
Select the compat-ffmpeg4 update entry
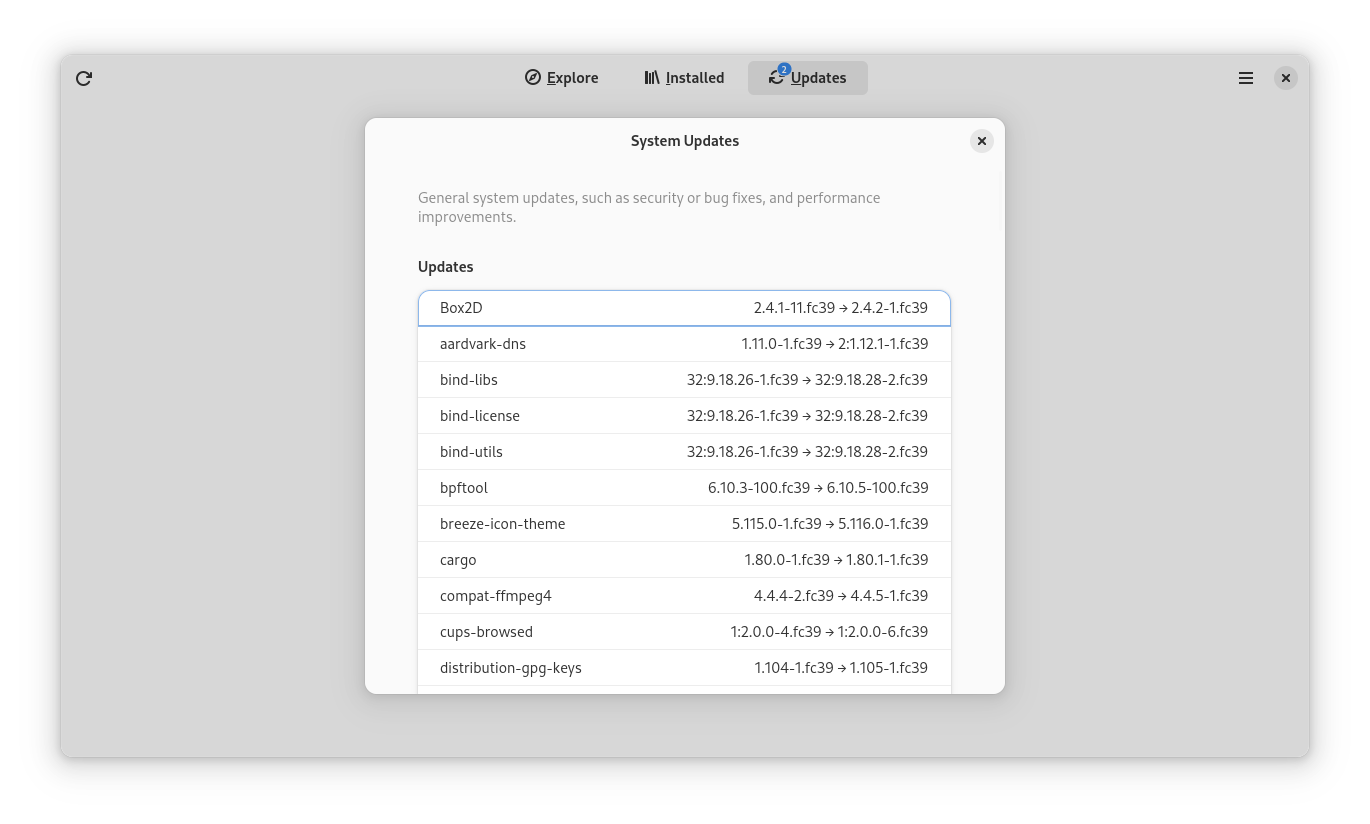684,596
